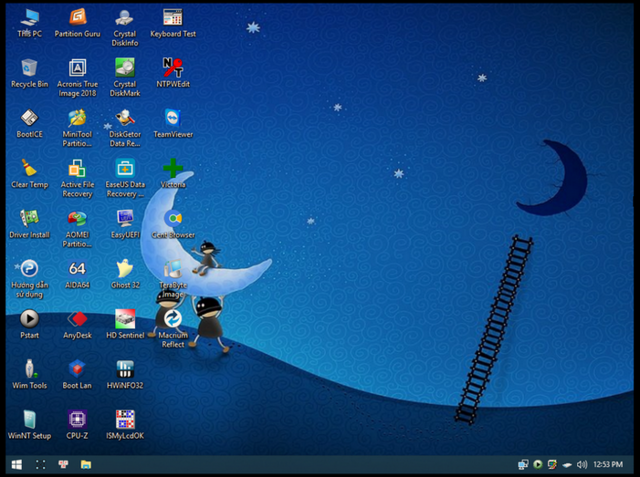Open the colorful paint tray icon
Viewport: 640px width, 477px height.
(x=552, y=464)
